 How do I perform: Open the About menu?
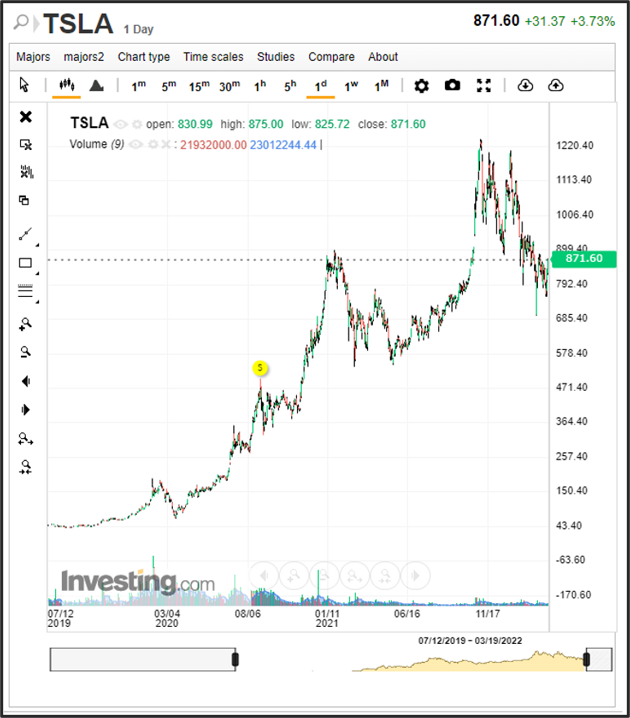click(x=383, y=57)
